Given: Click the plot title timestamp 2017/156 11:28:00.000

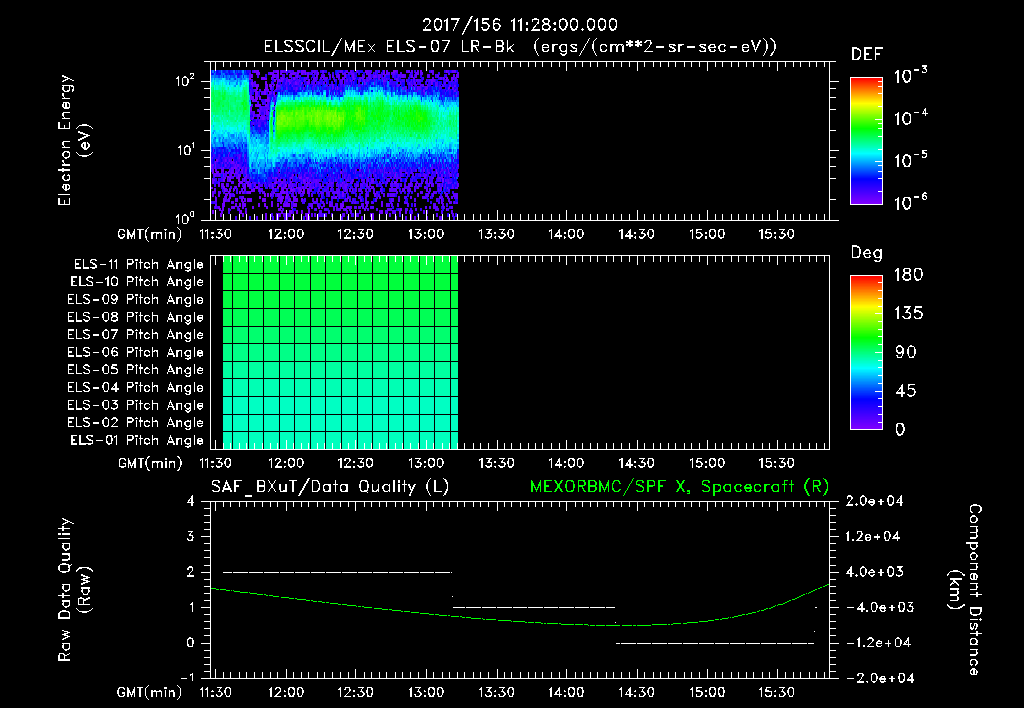Looking at the screenshot, I should point(520,25).
